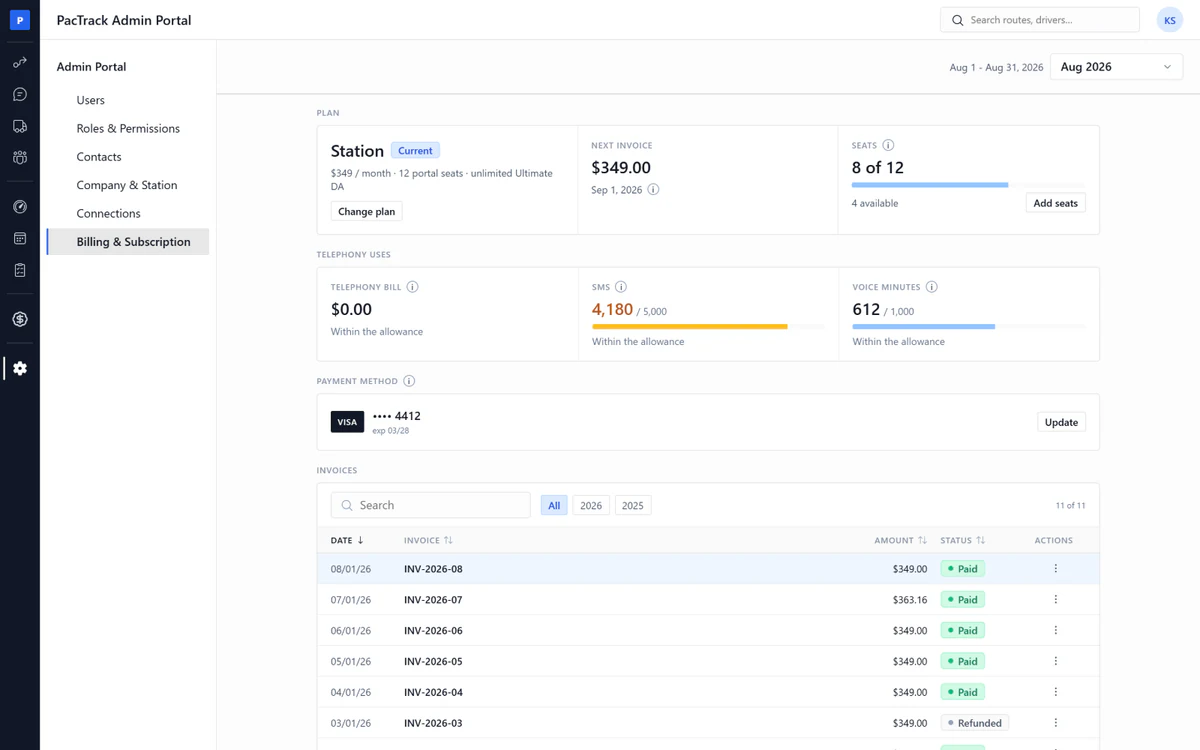This screenshot has width=1200, height=750.
Task: Open actions menu for INV-2026-06
Action: [1055, 631]
